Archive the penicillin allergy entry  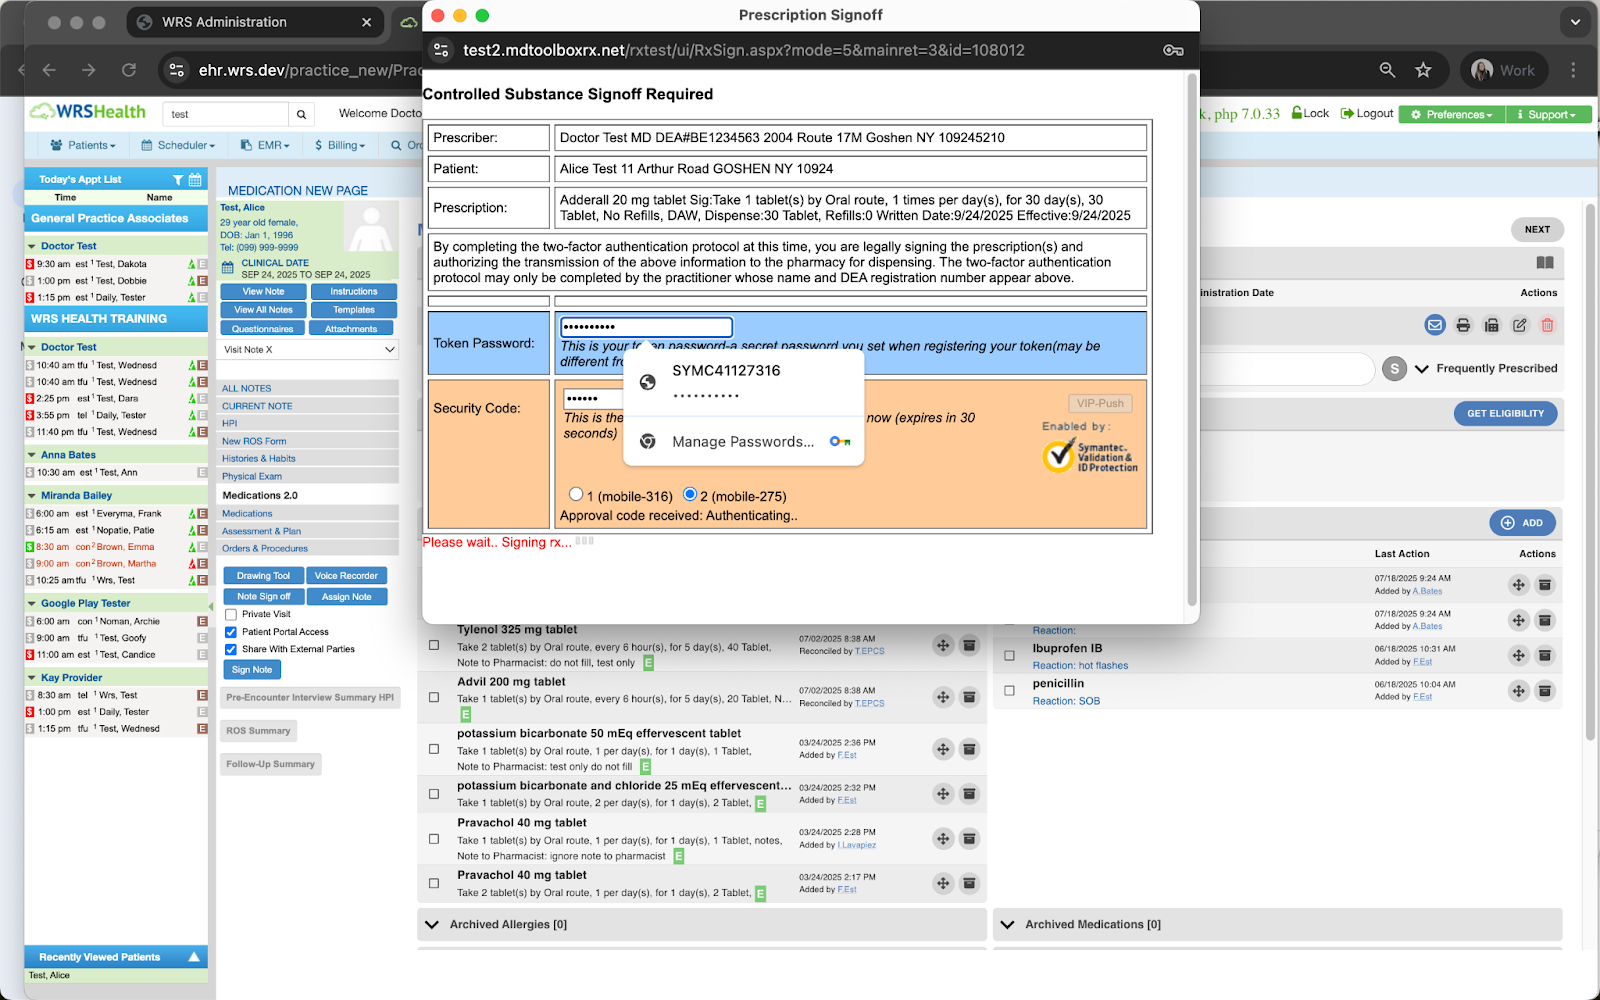point(1545,691)
